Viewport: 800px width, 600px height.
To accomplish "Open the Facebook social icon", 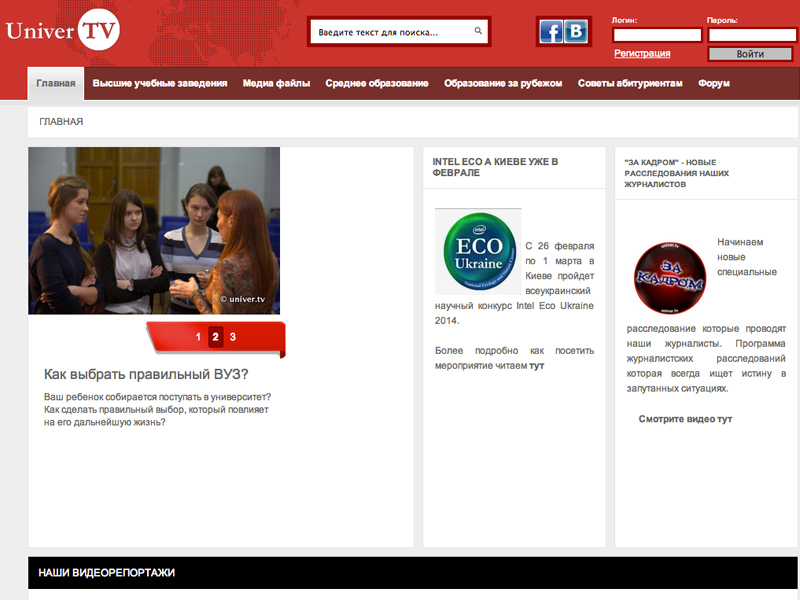I will (x=551, y=32).
